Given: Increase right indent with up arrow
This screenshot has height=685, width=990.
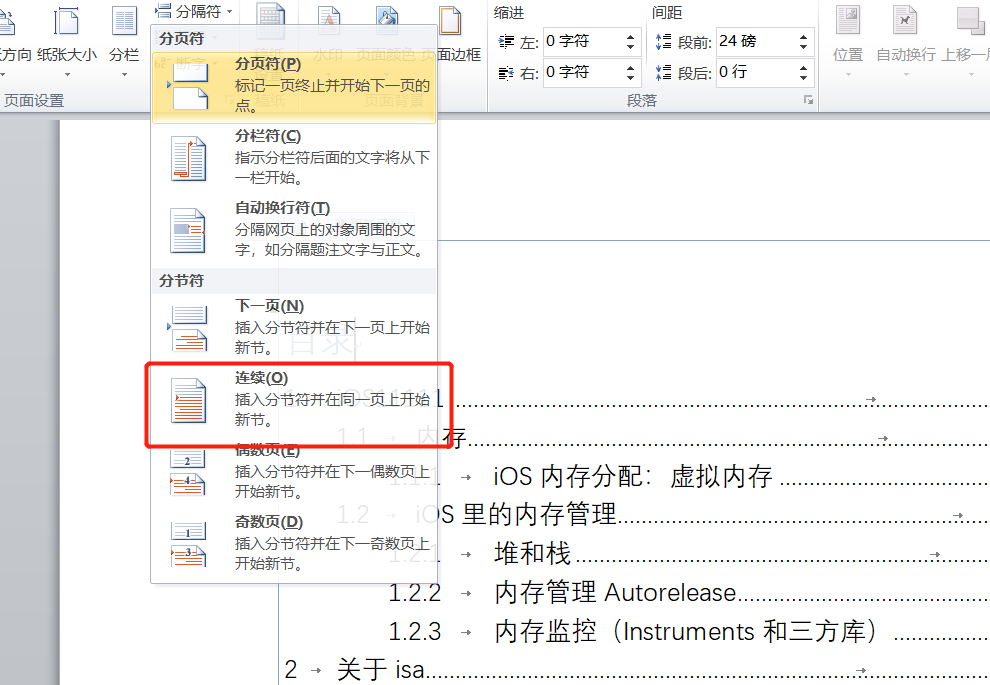Looking at the screenshot, I should pyautogui.click(x=630, y=66).
